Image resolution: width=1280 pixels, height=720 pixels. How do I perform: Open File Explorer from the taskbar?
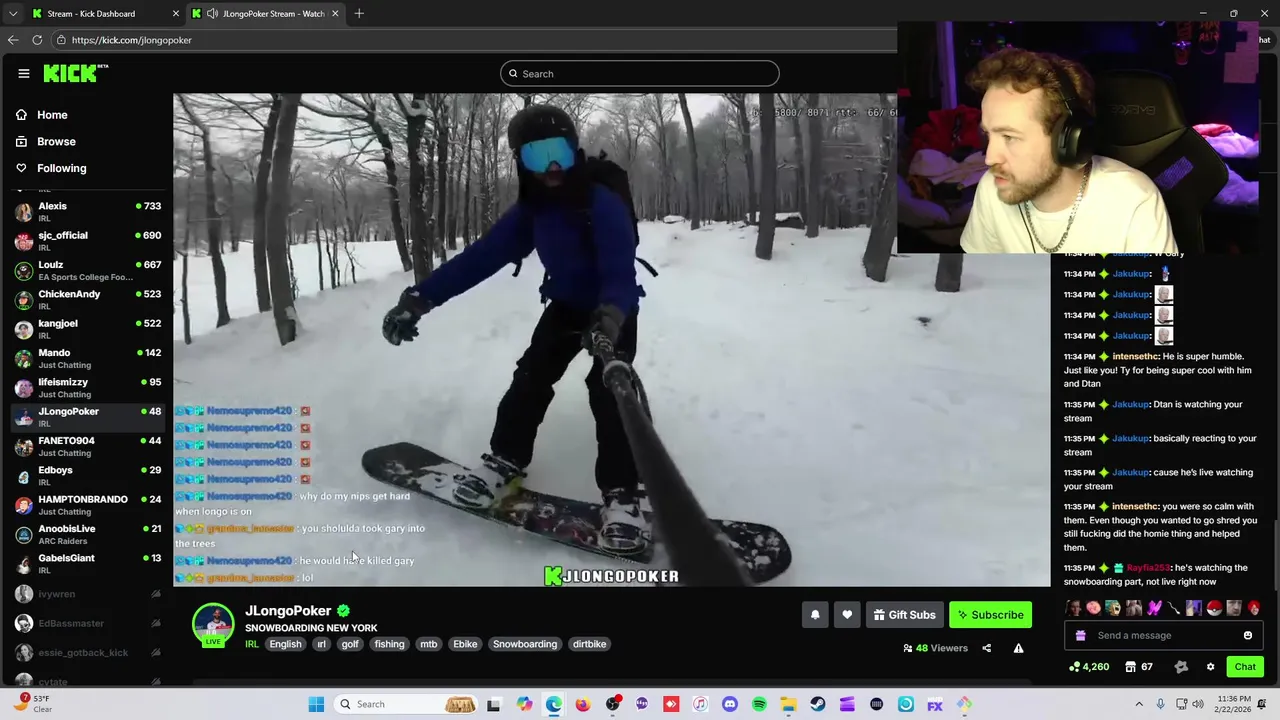pyautogui.click(x=789, y=704)
